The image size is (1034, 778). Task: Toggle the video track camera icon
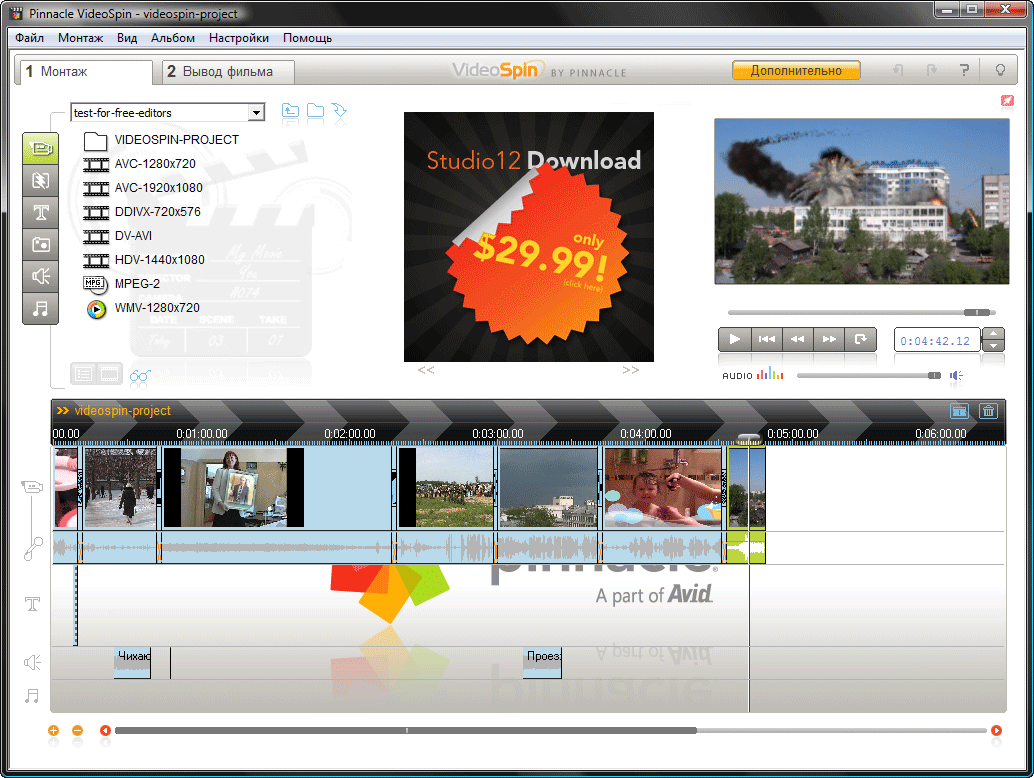coord(32,487)
